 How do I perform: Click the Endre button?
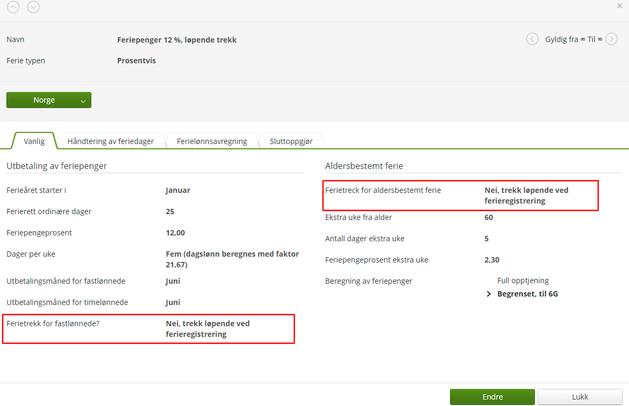pyautogui.click(x=492, y=397)
